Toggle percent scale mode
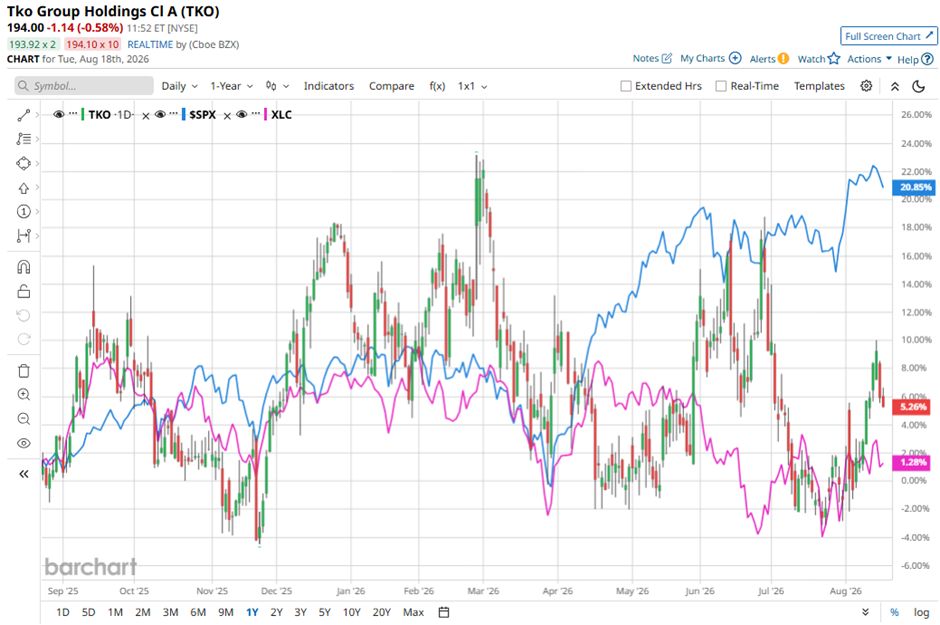The image size is (940, 625). click(x=894, y=612)
